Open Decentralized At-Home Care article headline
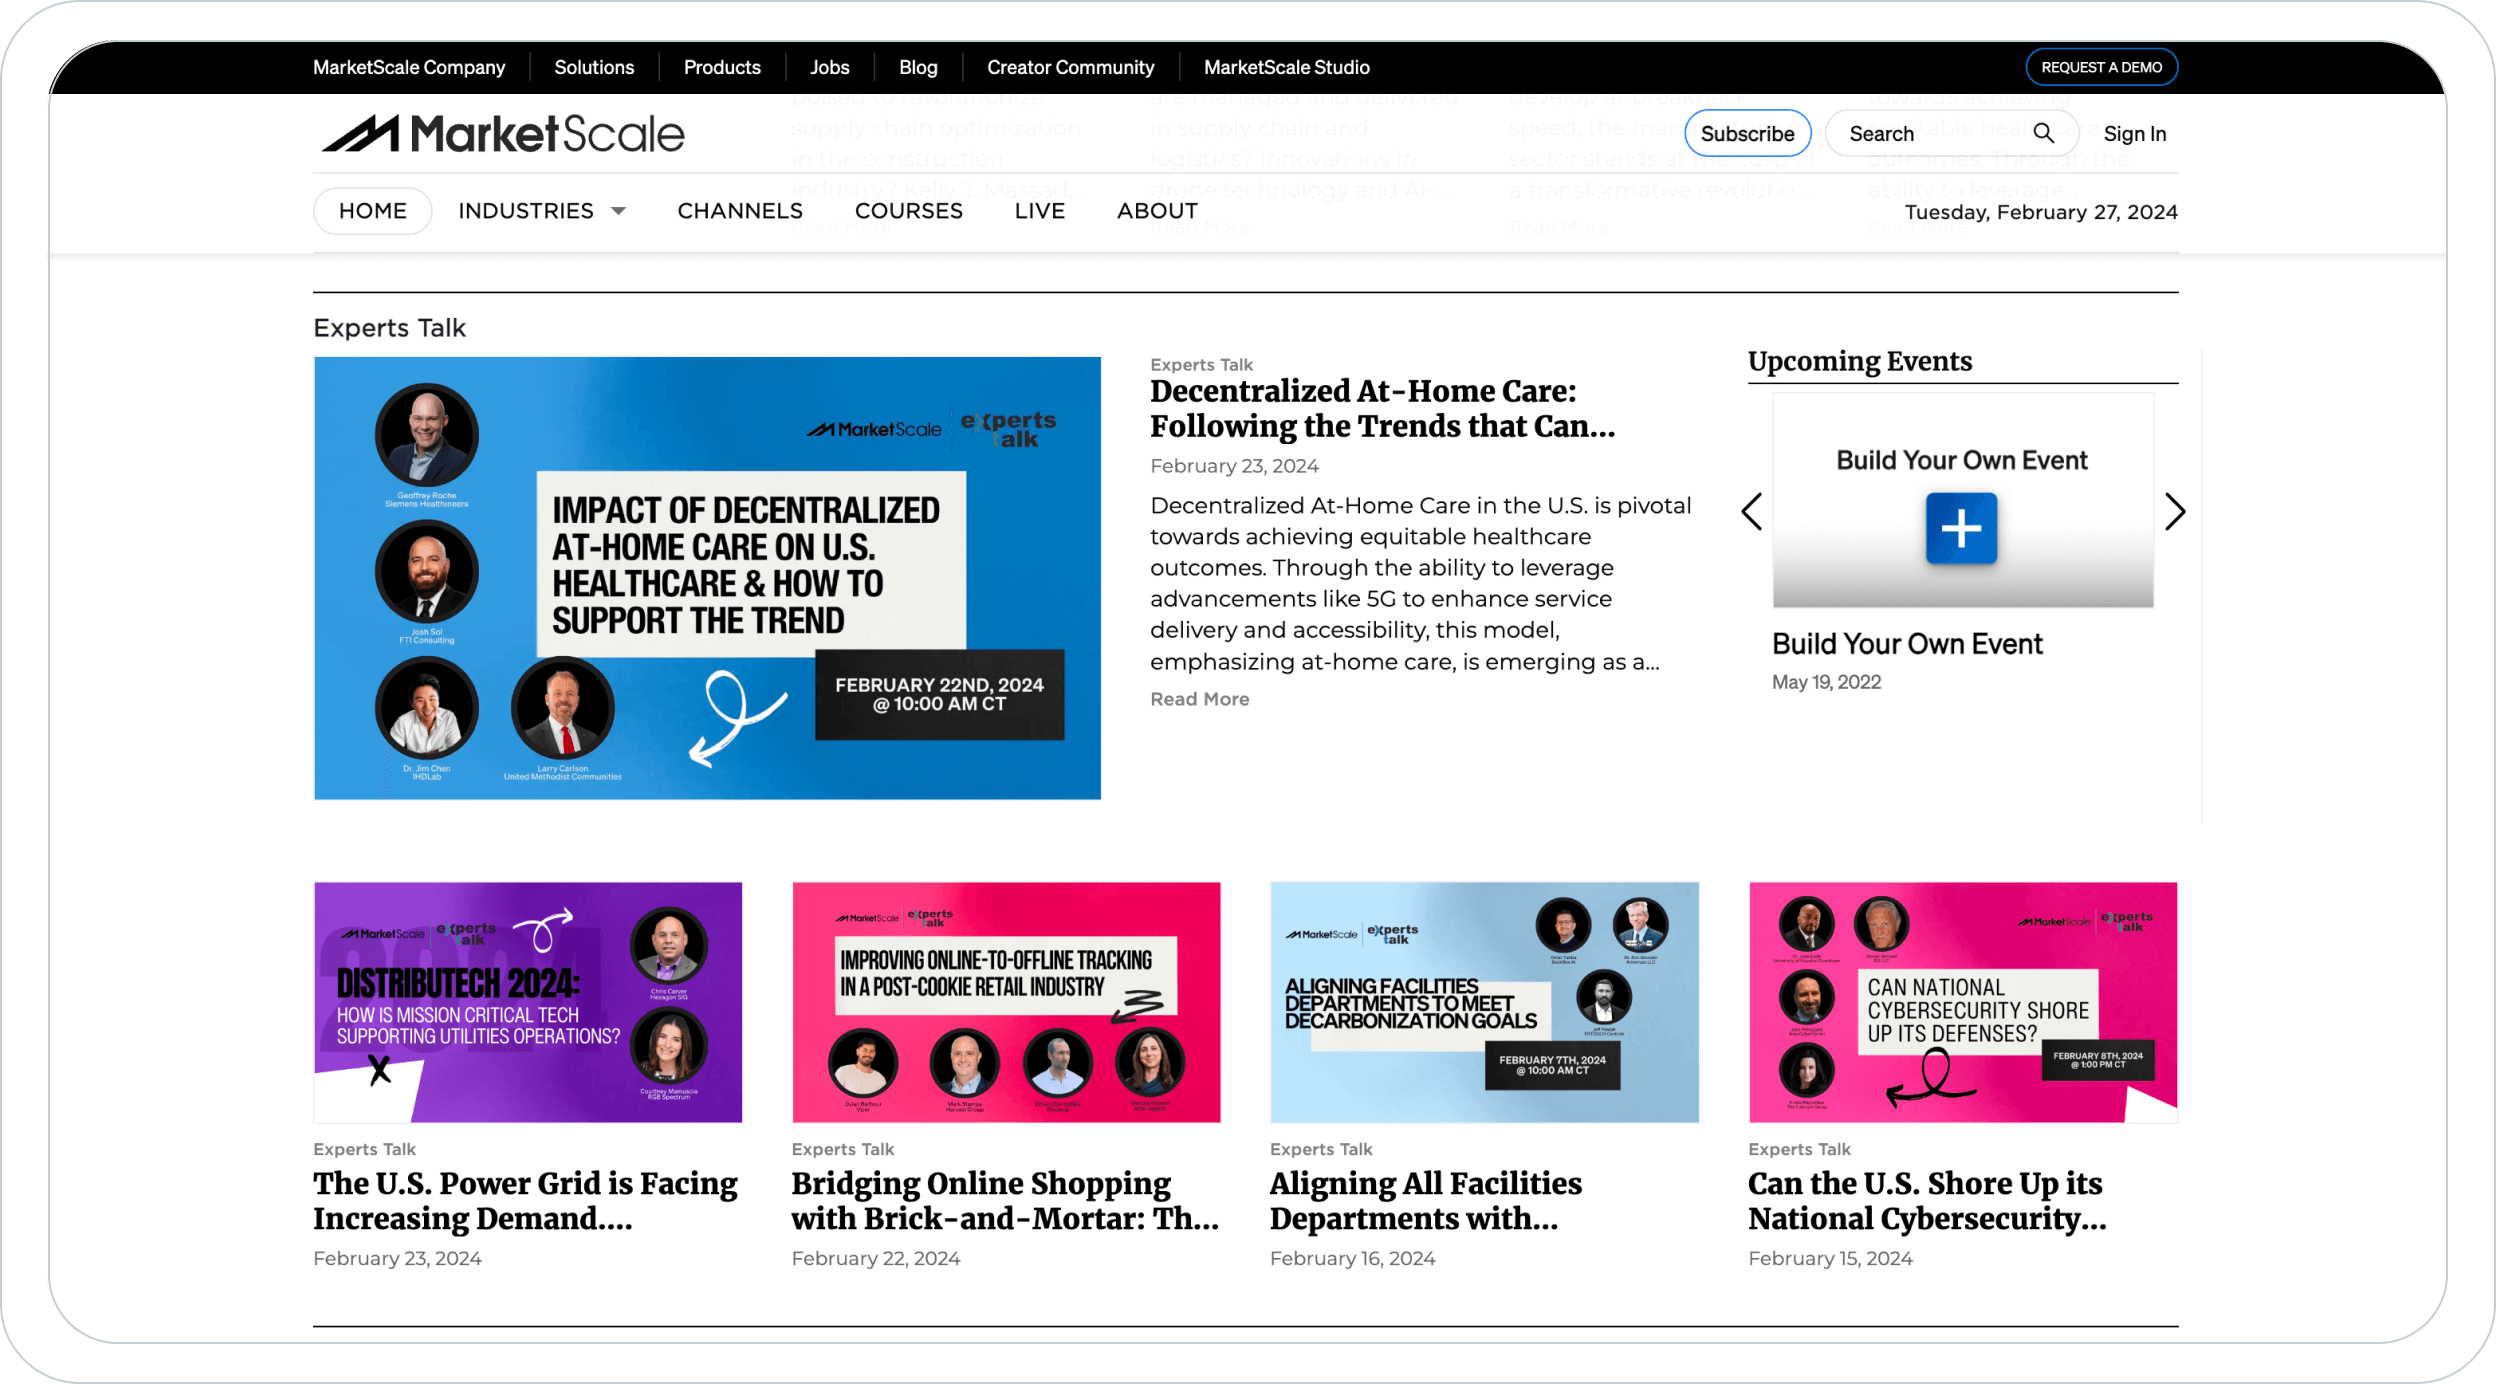This screenshot has width=2496, height=1384. (1382, 408)
